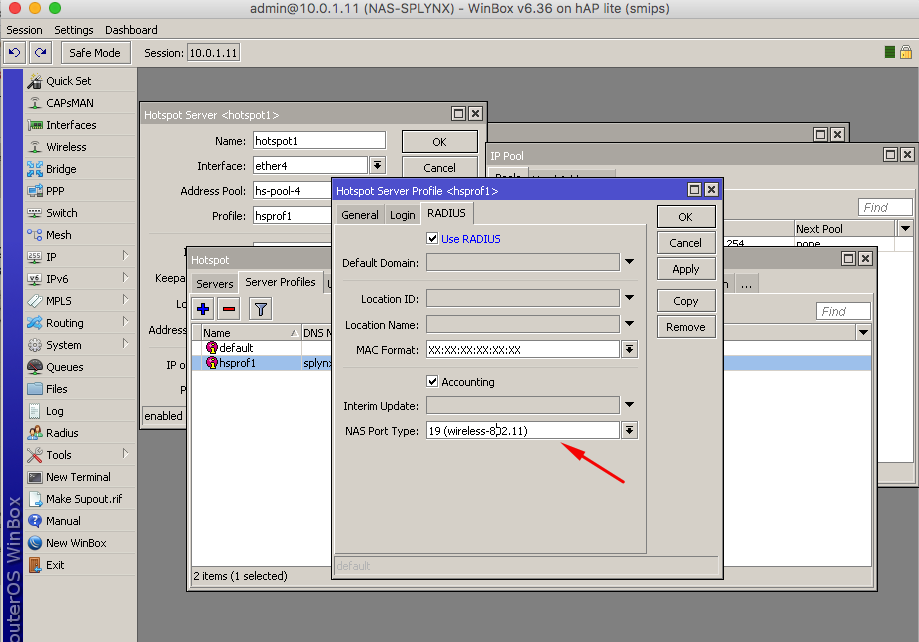Switch to the Login tab
The width and height of the screenshot is (919, 642).
click(402, 215)
